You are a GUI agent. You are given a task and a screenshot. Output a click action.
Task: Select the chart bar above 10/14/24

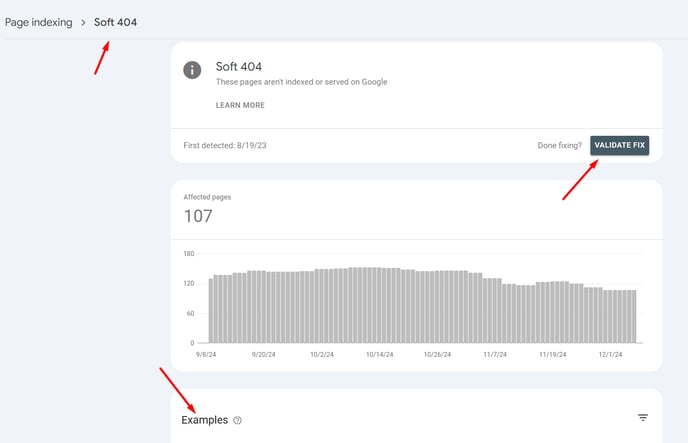[x=380, y=305]
